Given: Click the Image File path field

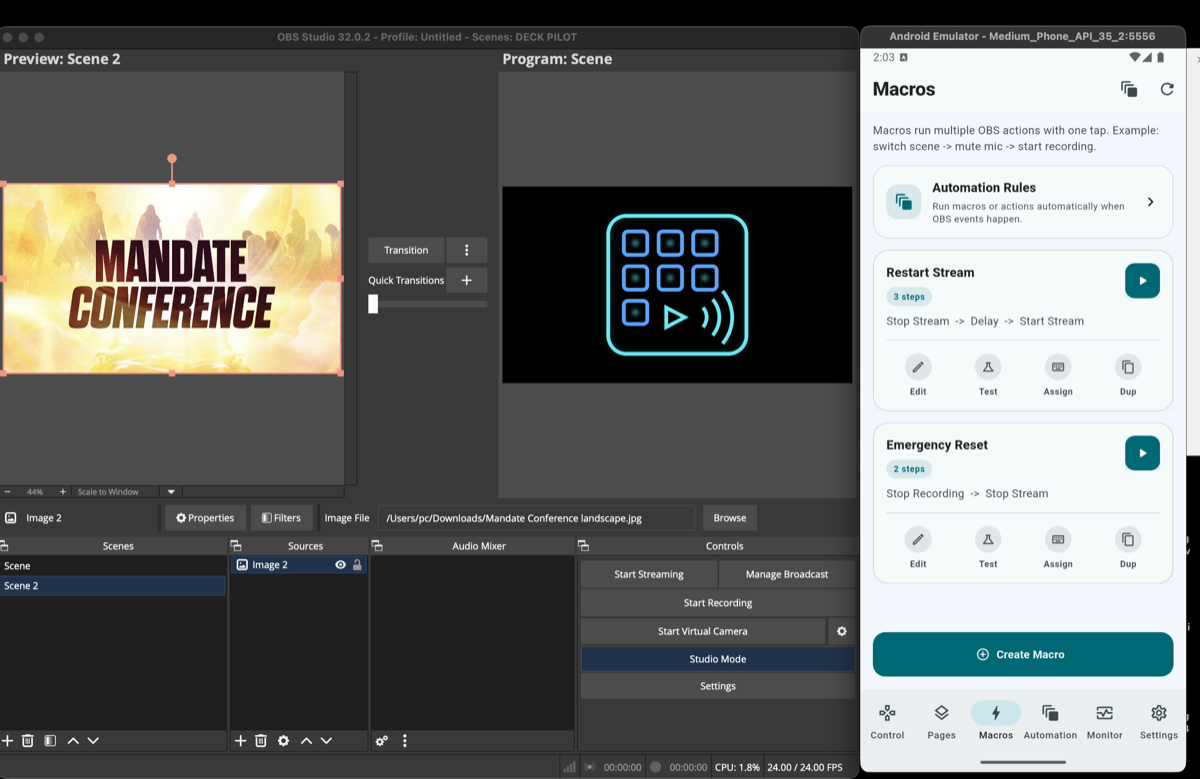Looking at the screenshot, I should click(536, 517).
